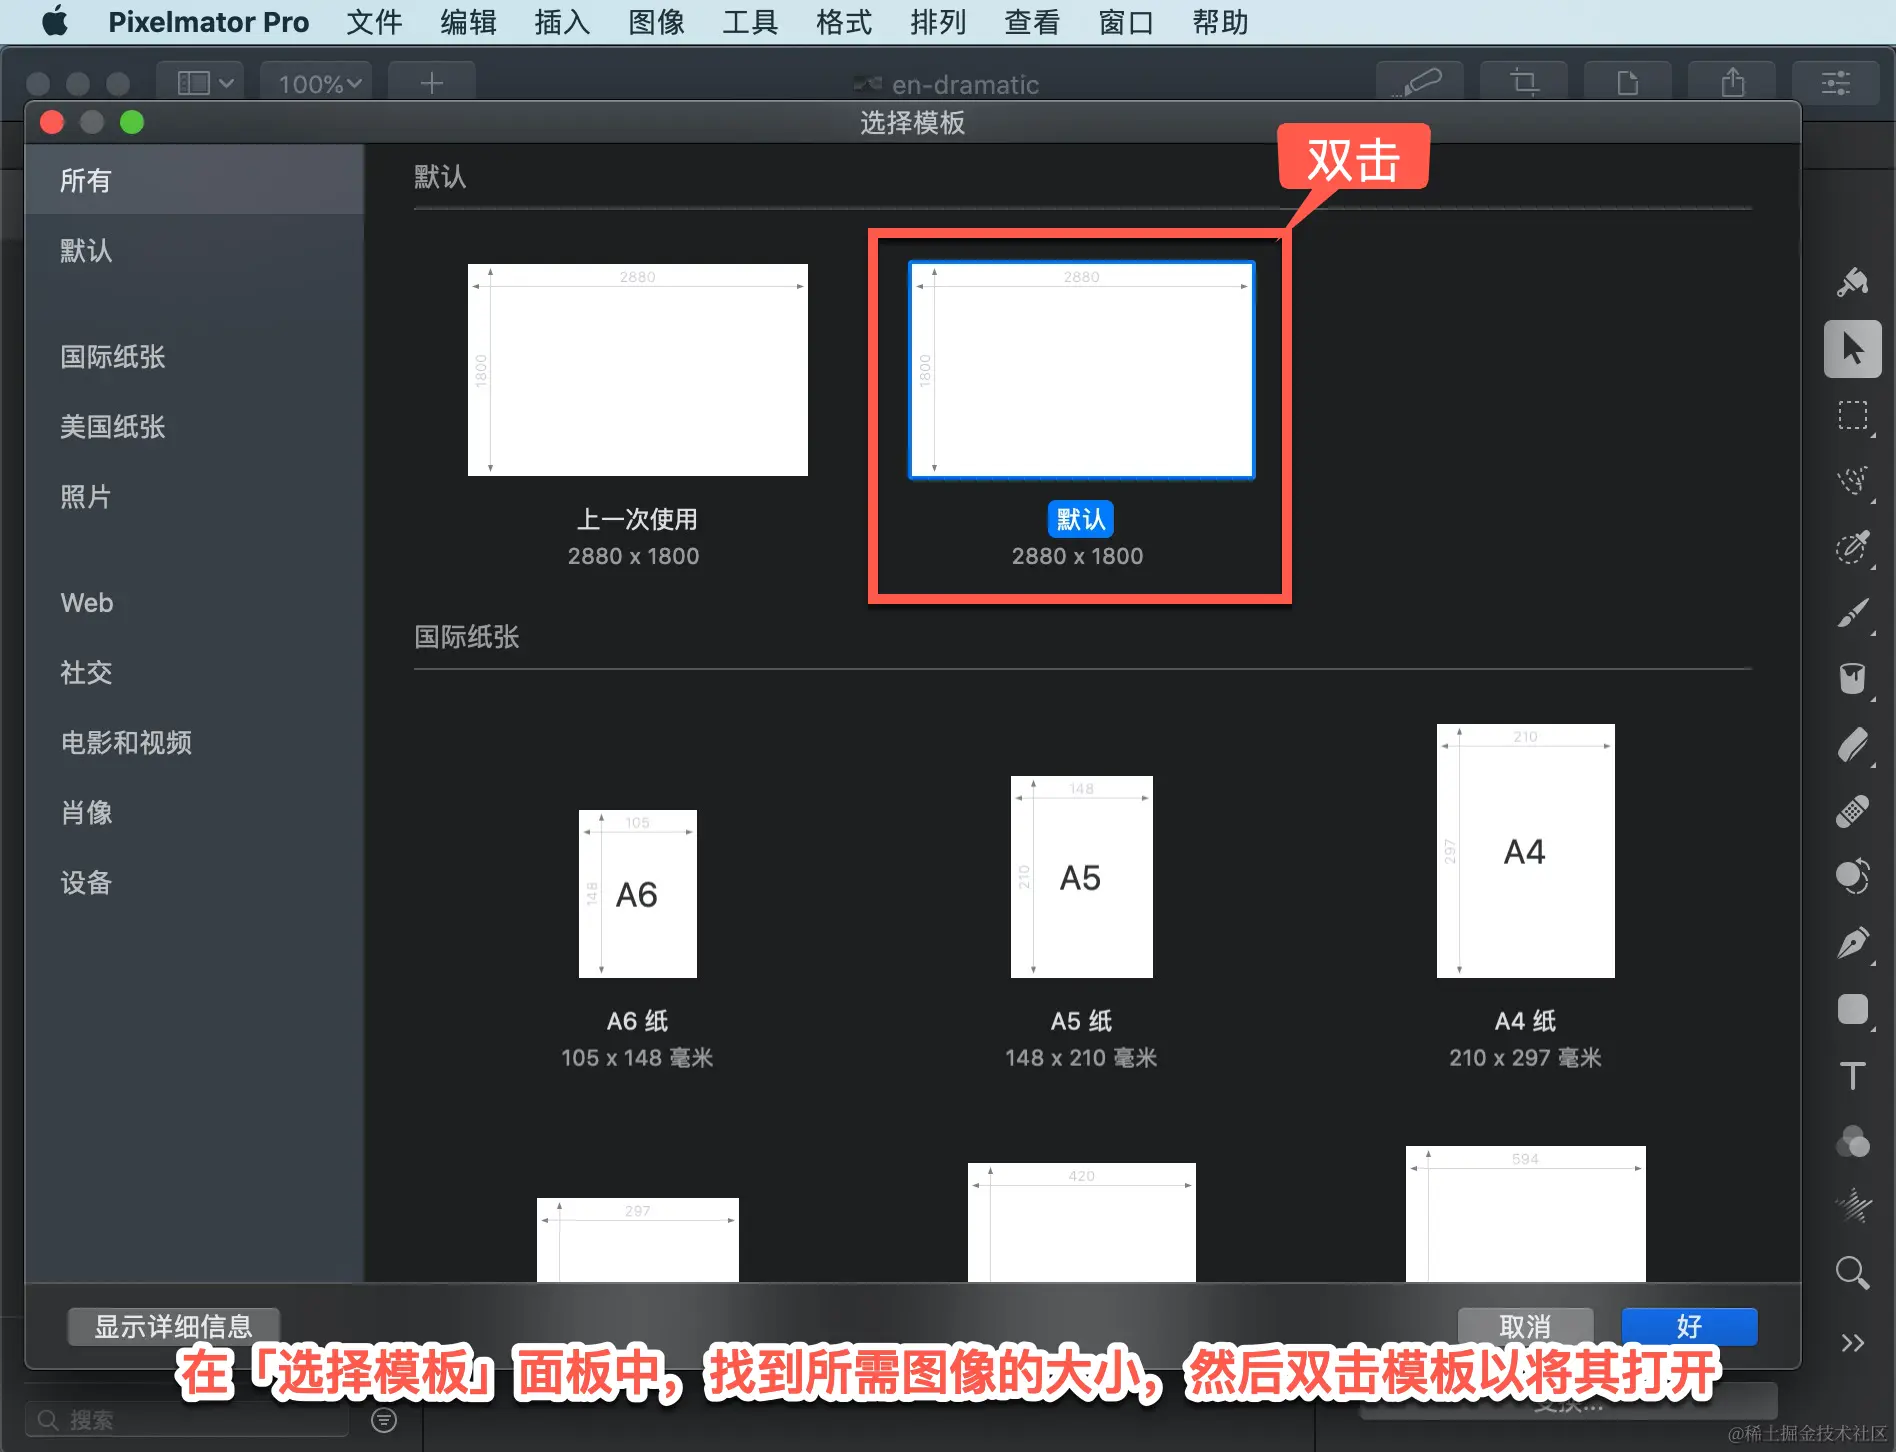Select the Color Adjustments circles tool
1896x1452 pixels.
[1852, 1141]
